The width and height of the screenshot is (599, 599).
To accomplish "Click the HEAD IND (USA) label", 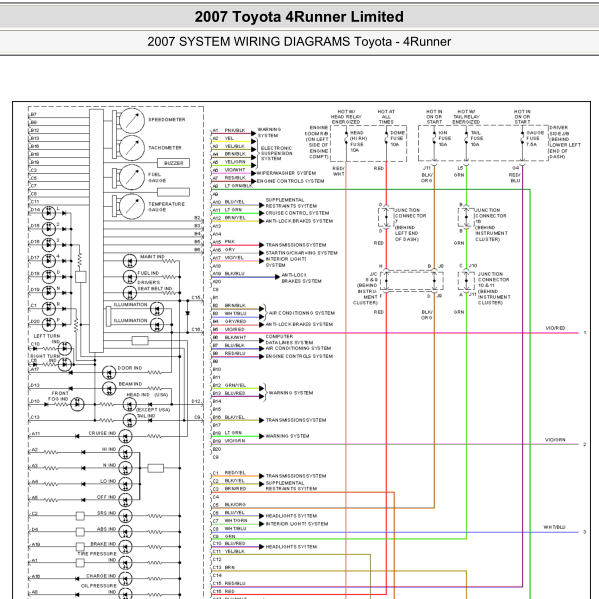I will click(147, 395).
